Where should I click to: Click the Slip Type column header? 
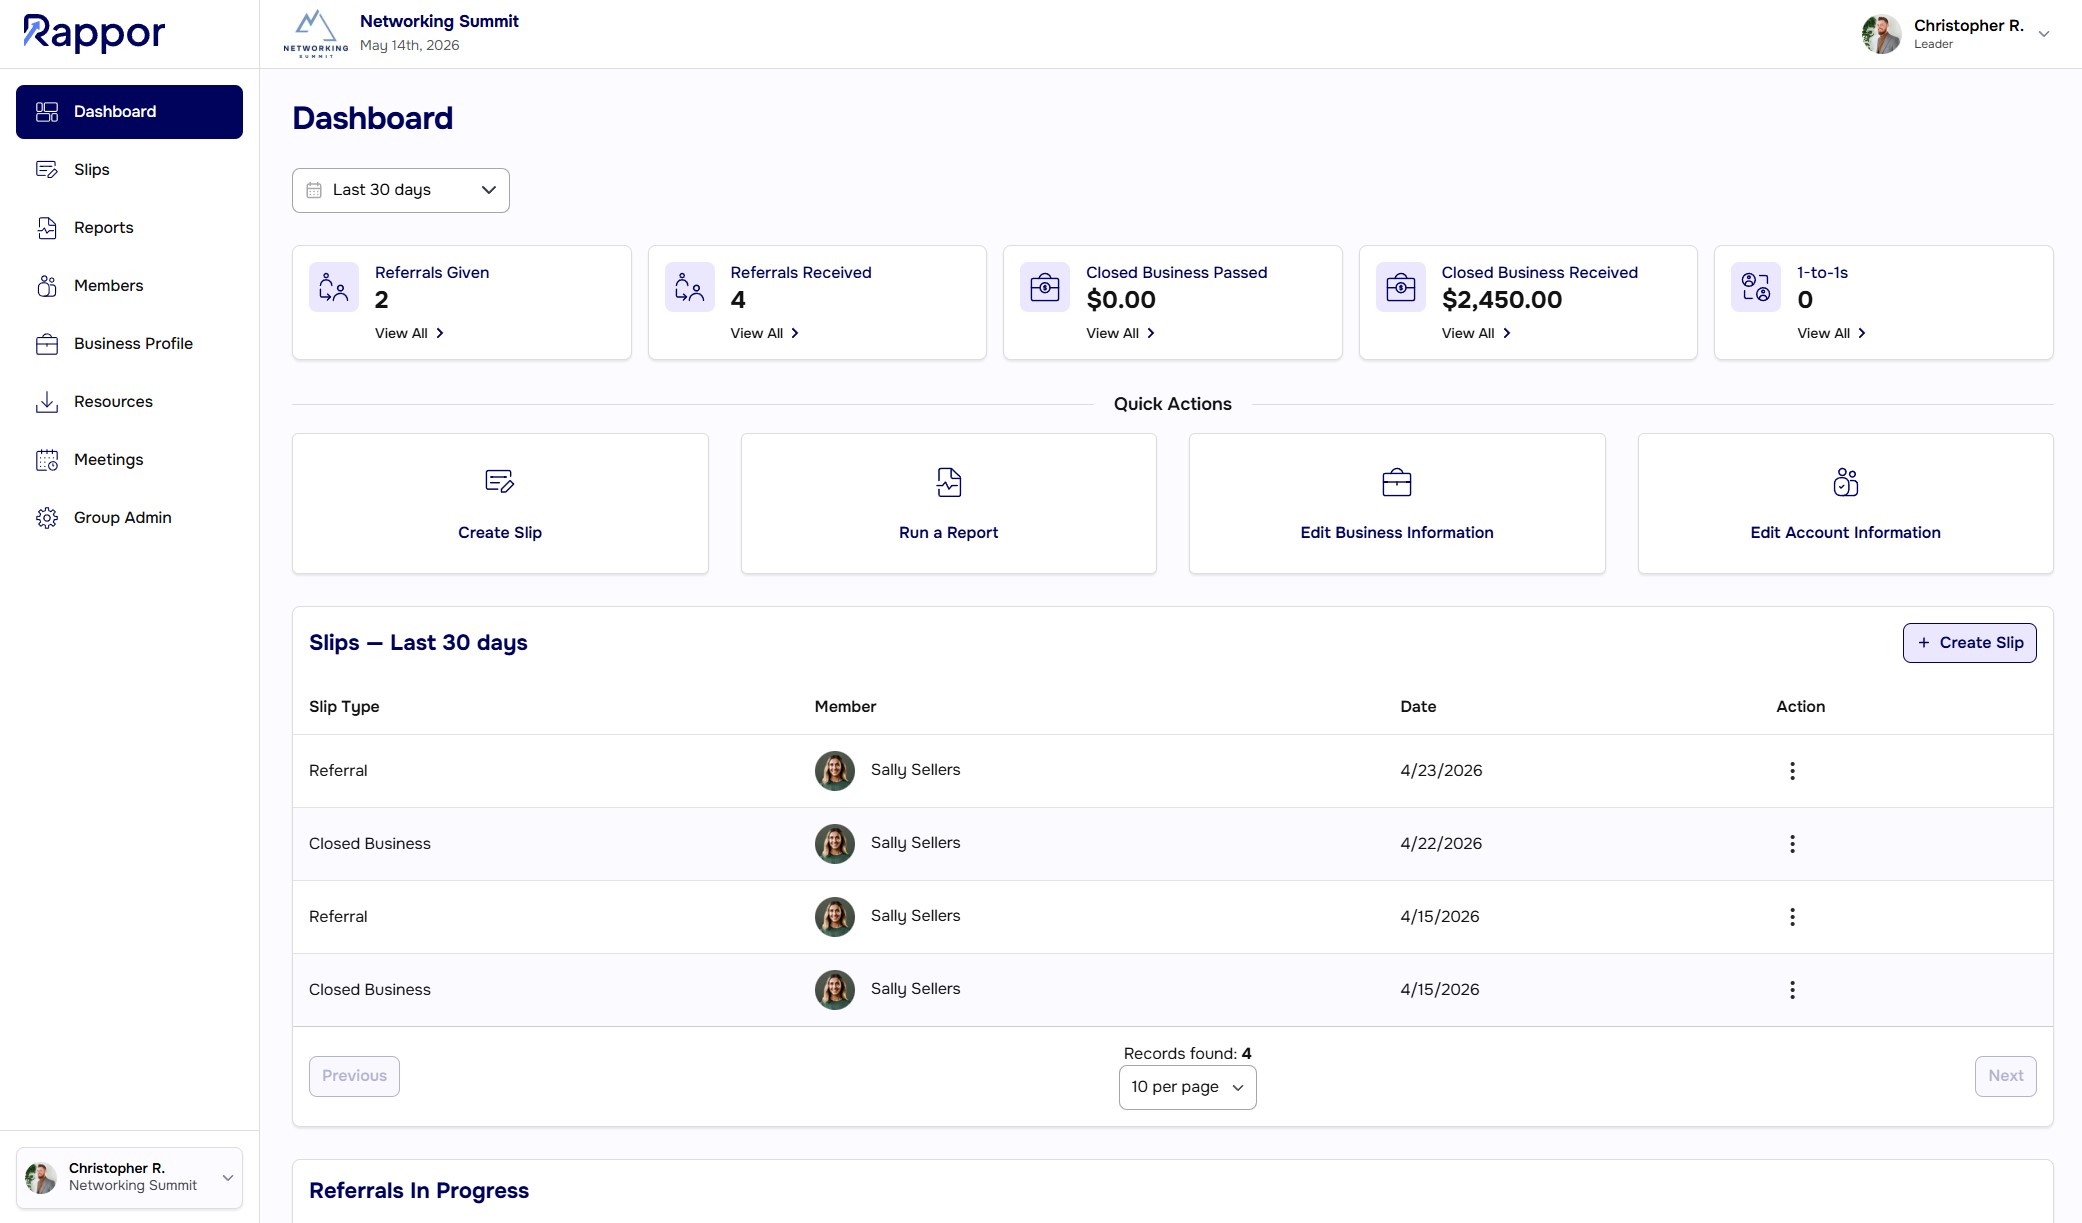point(344,707)
